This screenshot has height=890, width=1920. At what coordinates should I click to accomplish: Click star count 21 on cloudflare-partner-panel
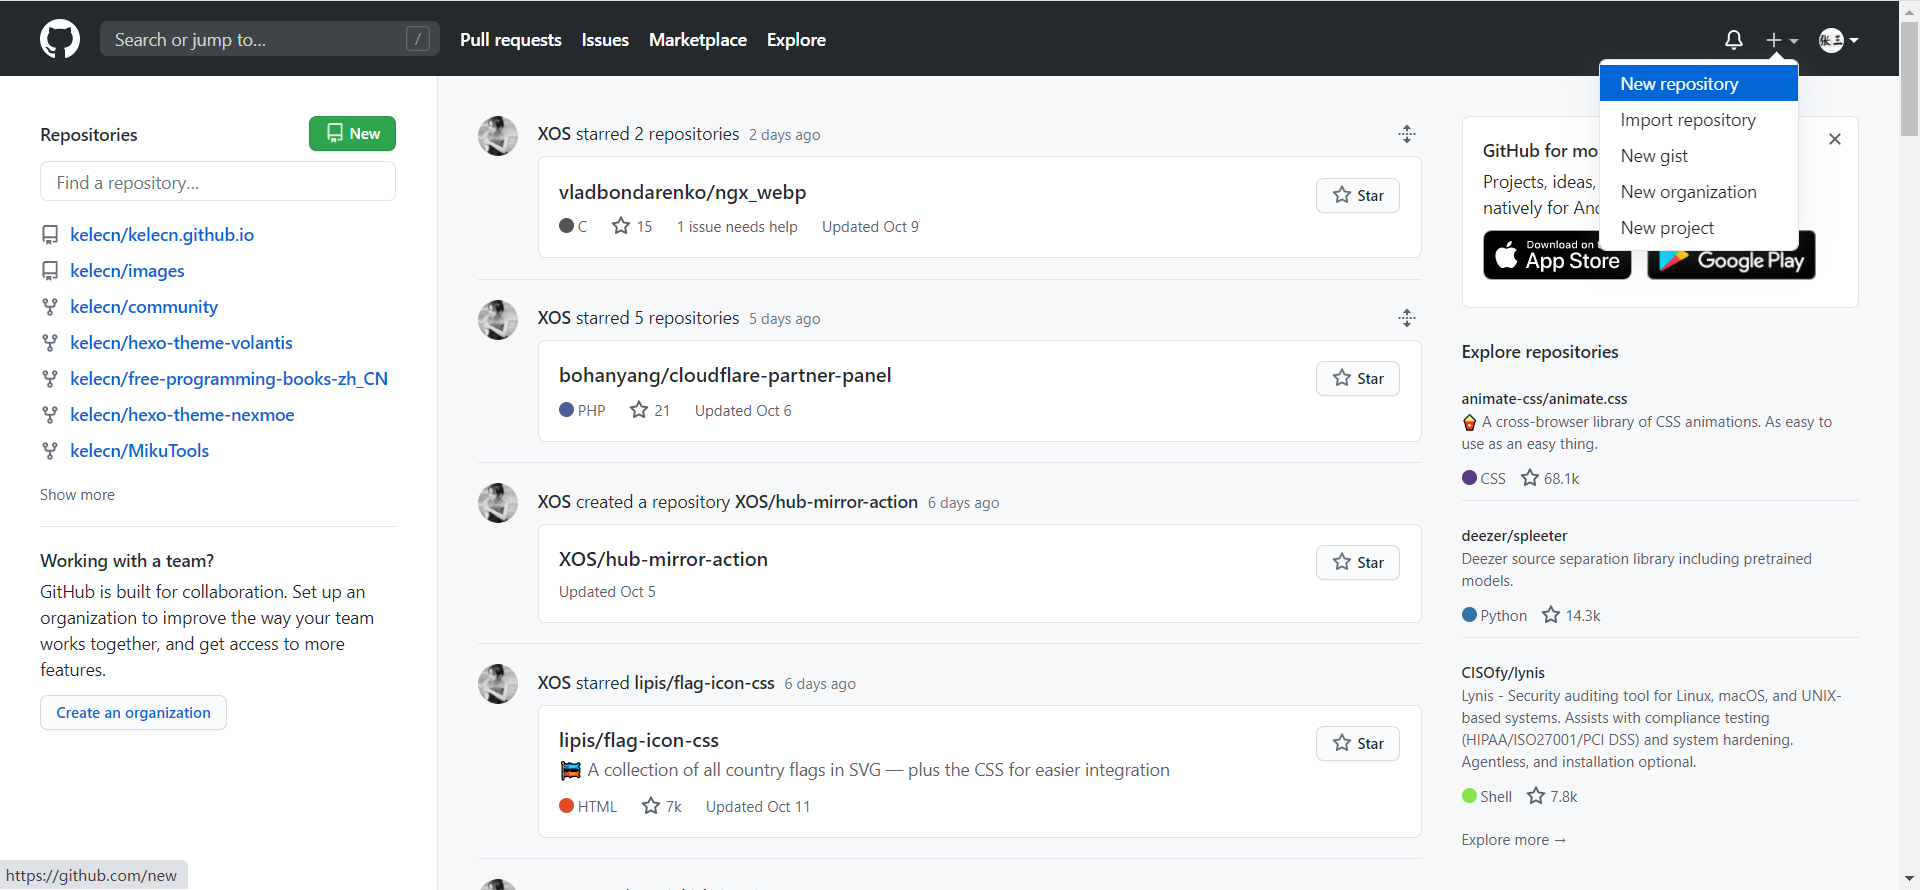point(650,411)
